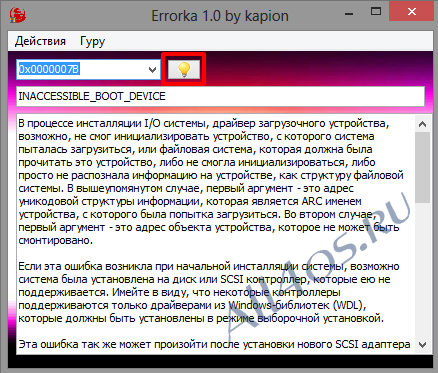Click the word 'смонтировано.' in the description
Screen dimensions: 438x373
[x=55, y=240]
